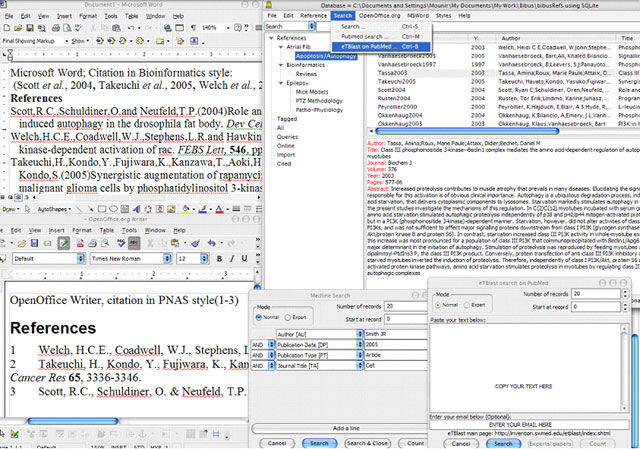Image resolution: width=640 pixels, height=449 pixels.
Task: Click the Line Color pen in Word Draw toolbar
Action: coord(202,209)
